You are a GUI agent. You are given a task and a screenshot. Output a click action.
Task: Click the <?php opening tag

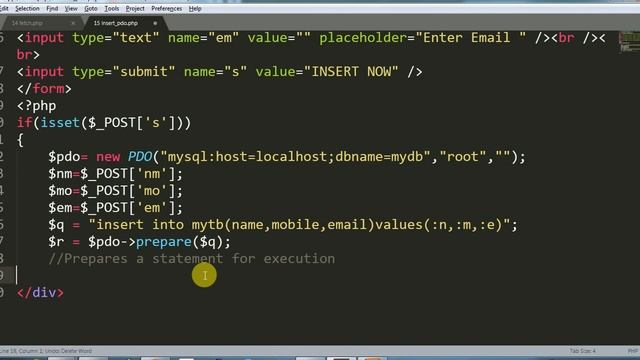[x=37, y=106]
